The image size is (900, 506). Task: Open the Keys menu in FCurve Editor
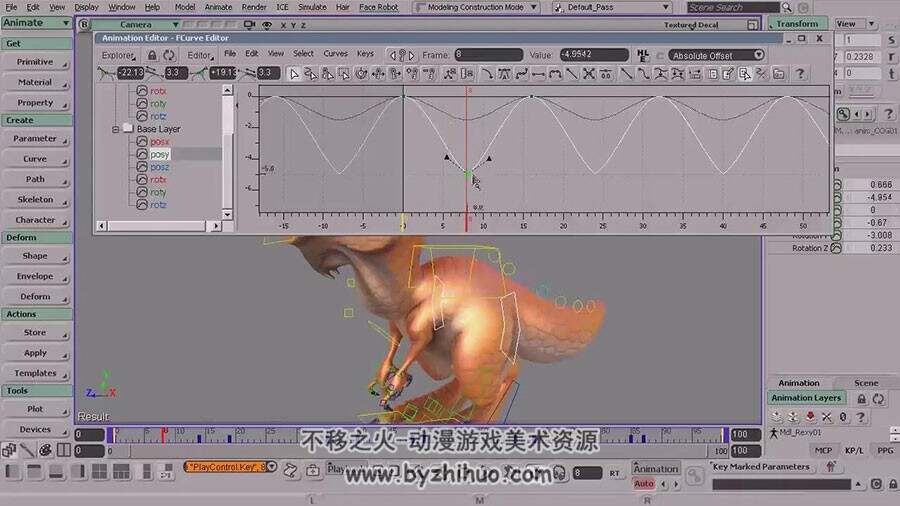click(x=365, y=53)
